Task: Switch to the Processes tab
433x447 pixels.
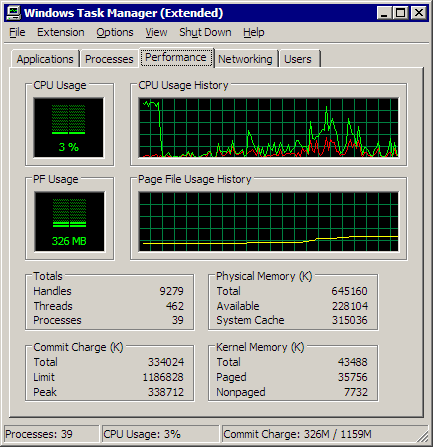Action: click(109, 59)
